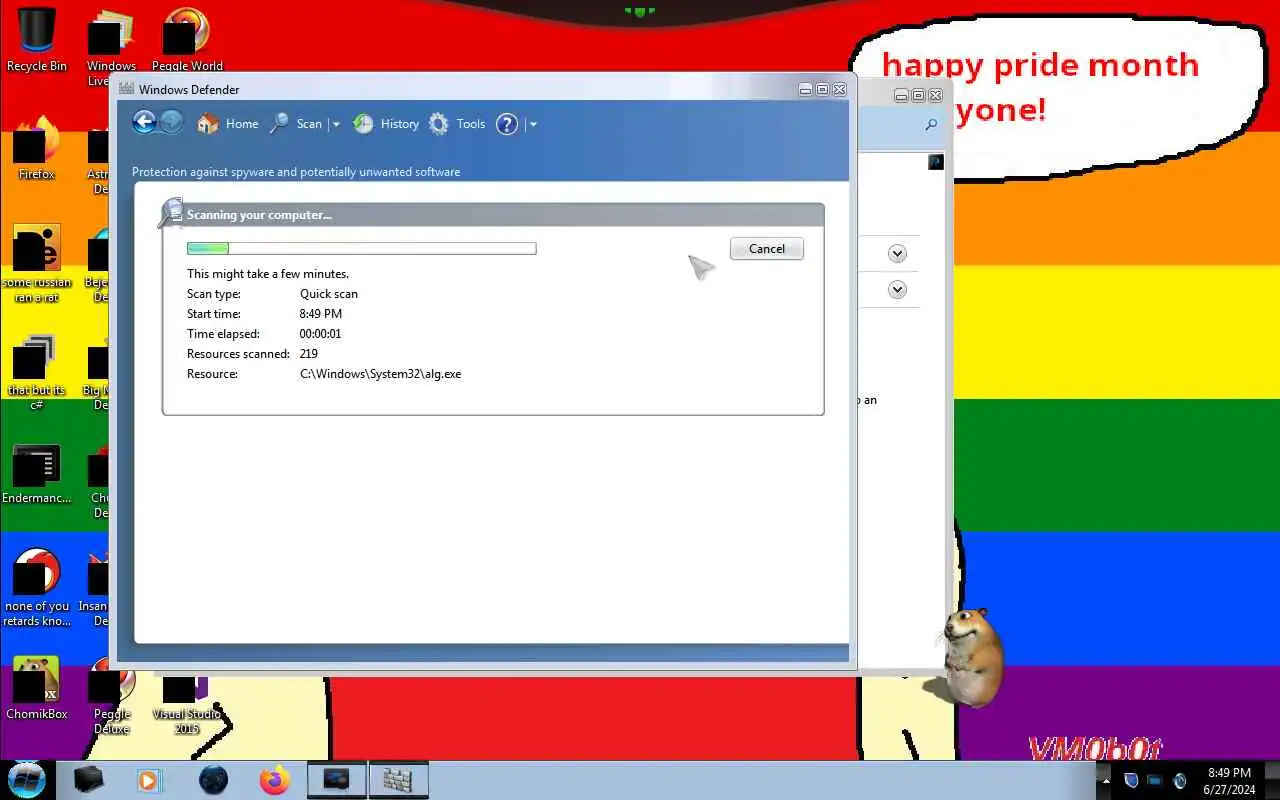The height and width of the screenshot is (800, 1280).
Task: Select the Peggle World desktop shortcut
Action: [187, 40]
